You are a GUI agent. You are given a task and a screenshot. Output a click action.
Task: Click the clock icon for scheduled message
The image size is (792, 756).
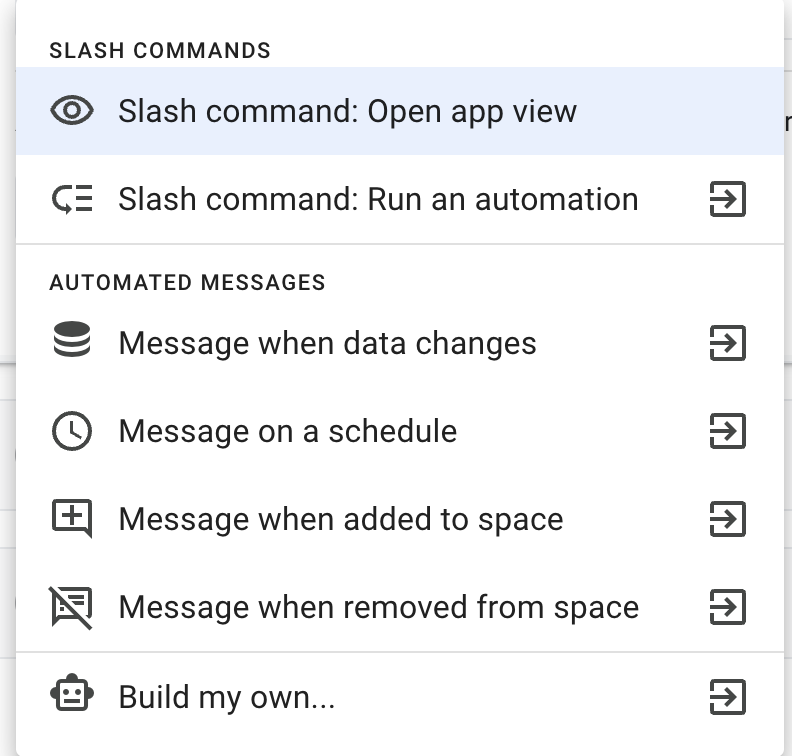72,431
